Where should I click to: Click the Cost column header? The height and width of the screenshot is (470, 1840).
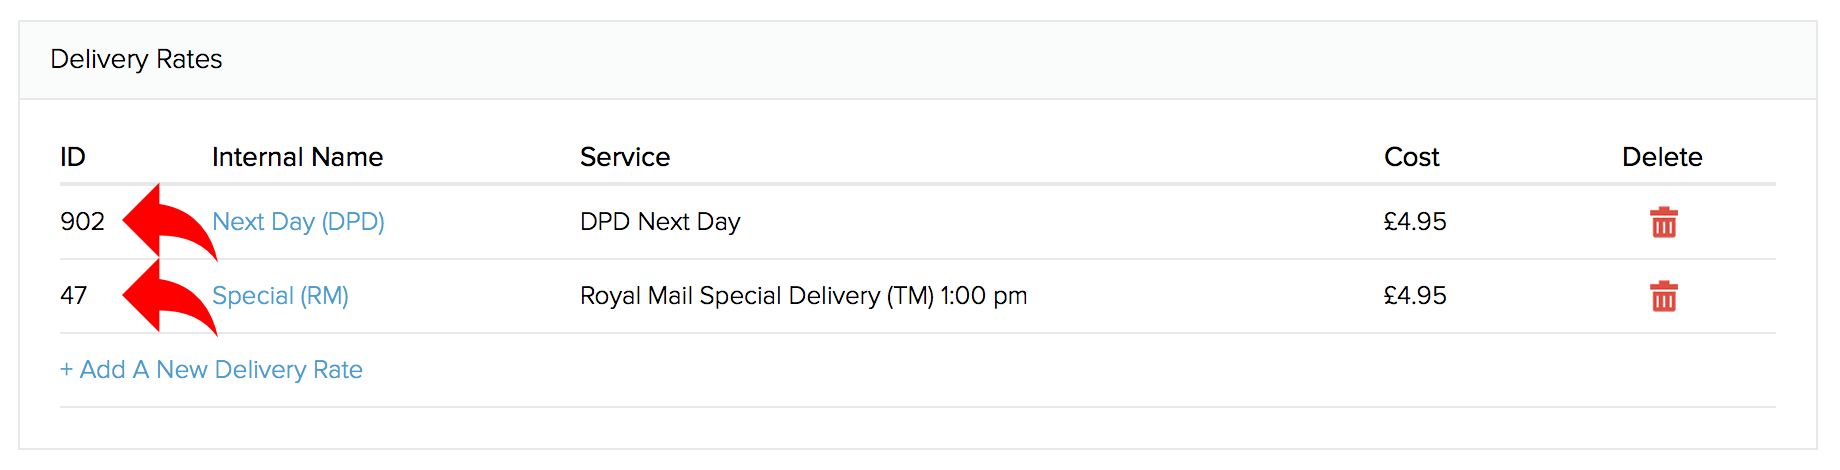(x=1411, y=157)
